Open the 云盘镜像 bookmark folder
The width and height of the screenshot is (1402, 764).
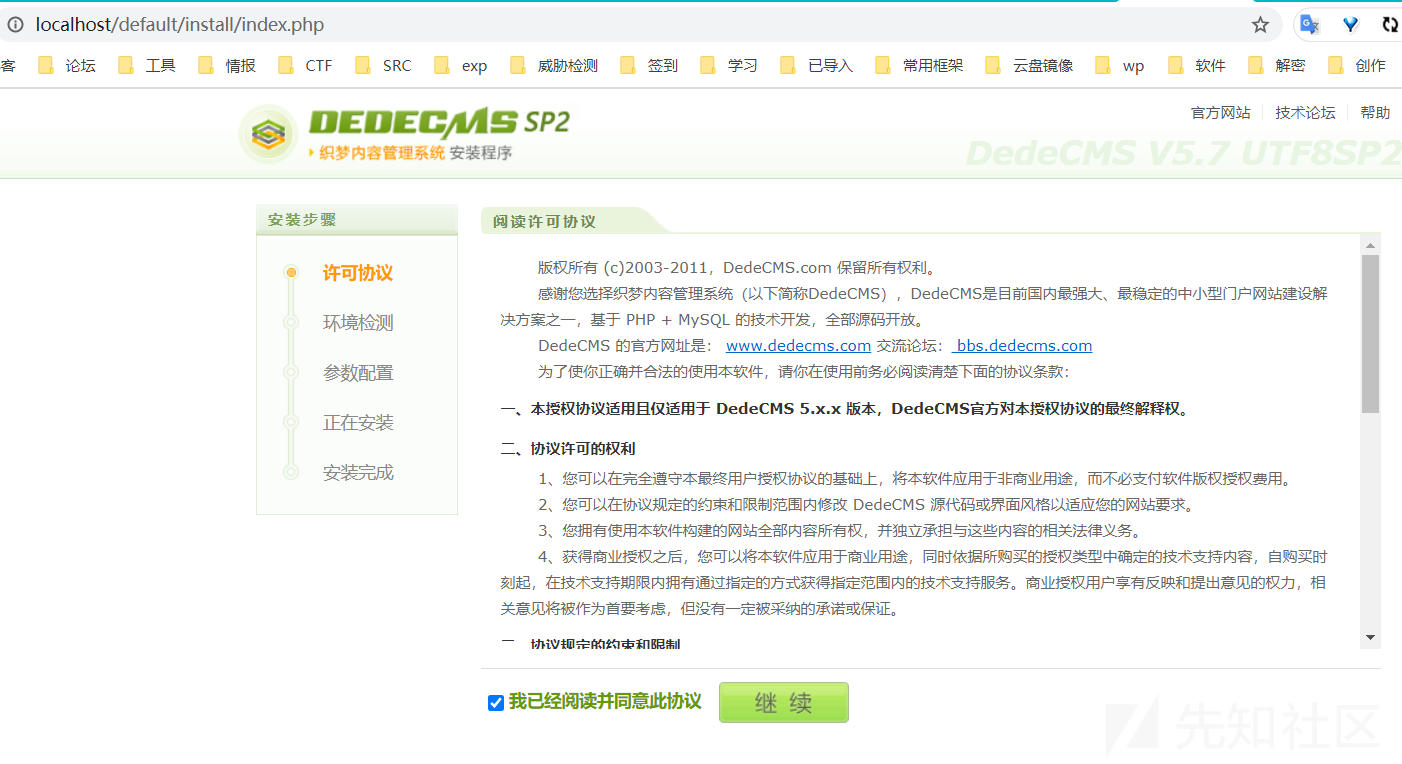click(x=1029, y=65)
